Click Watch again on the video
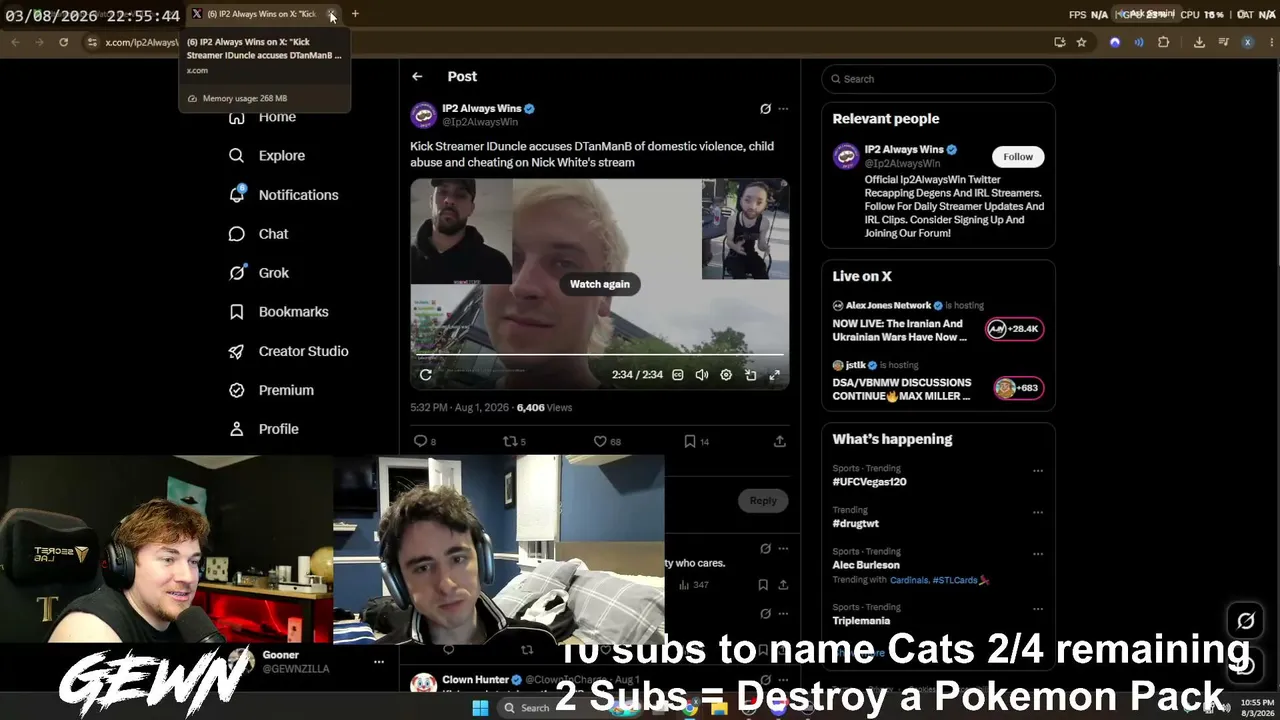This screenshot has height=720, width=1280. pos(600,284)
